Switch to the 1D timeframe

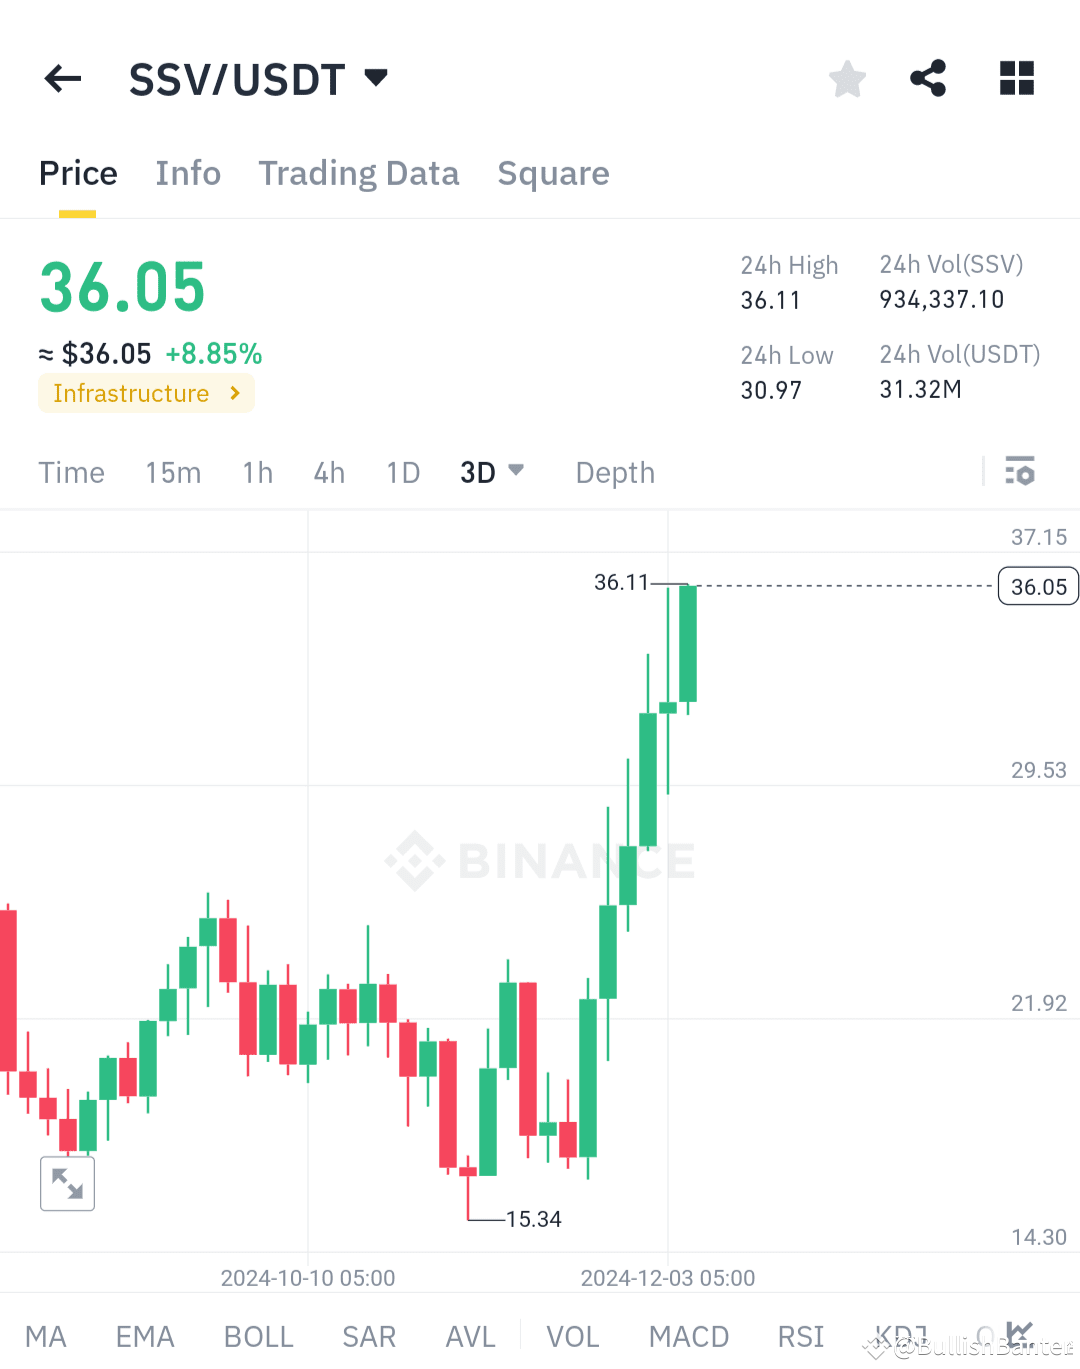(403, 472)
